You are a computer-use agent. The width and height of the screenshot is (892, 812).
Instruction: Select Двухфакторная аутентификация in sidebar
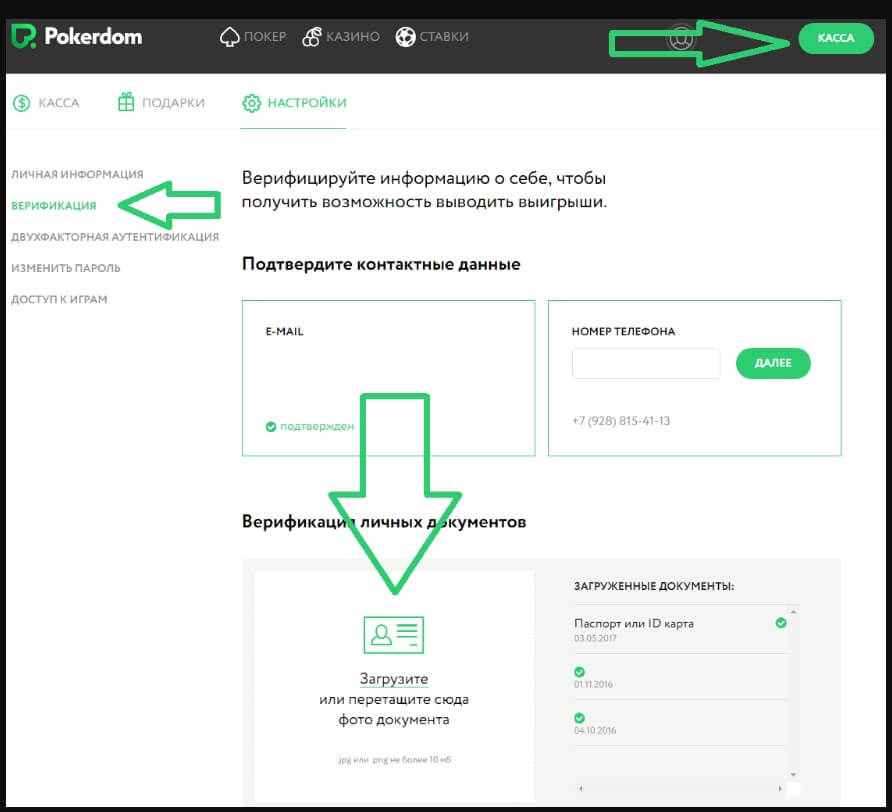115,237
